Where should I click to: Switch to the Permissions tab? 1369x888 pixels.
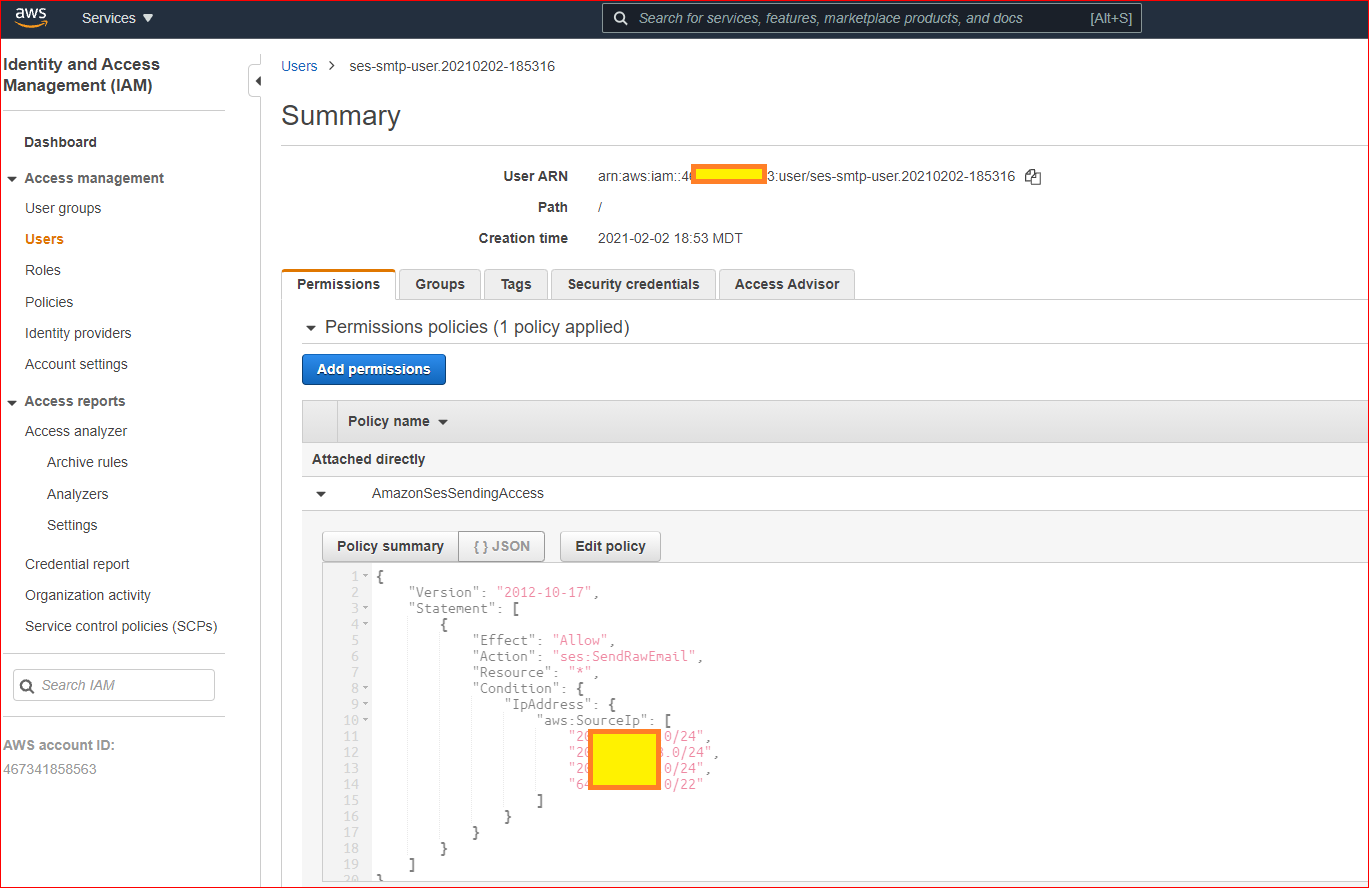tap(339, 284)
